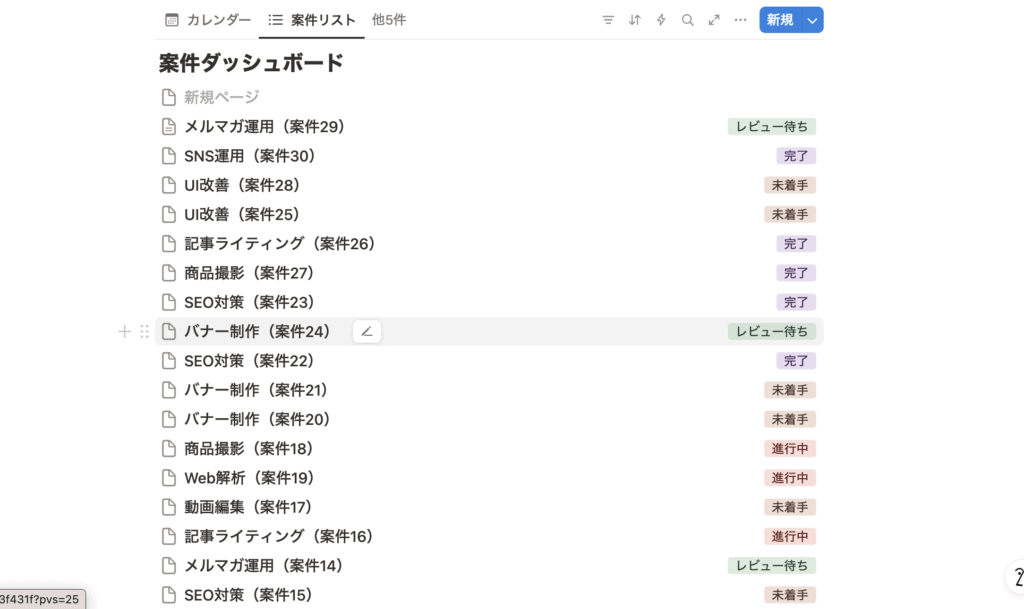Viewport: 1024px width, 609px height.
Task: Open the SNS運用（案件30）page
Action: point(249,156)
